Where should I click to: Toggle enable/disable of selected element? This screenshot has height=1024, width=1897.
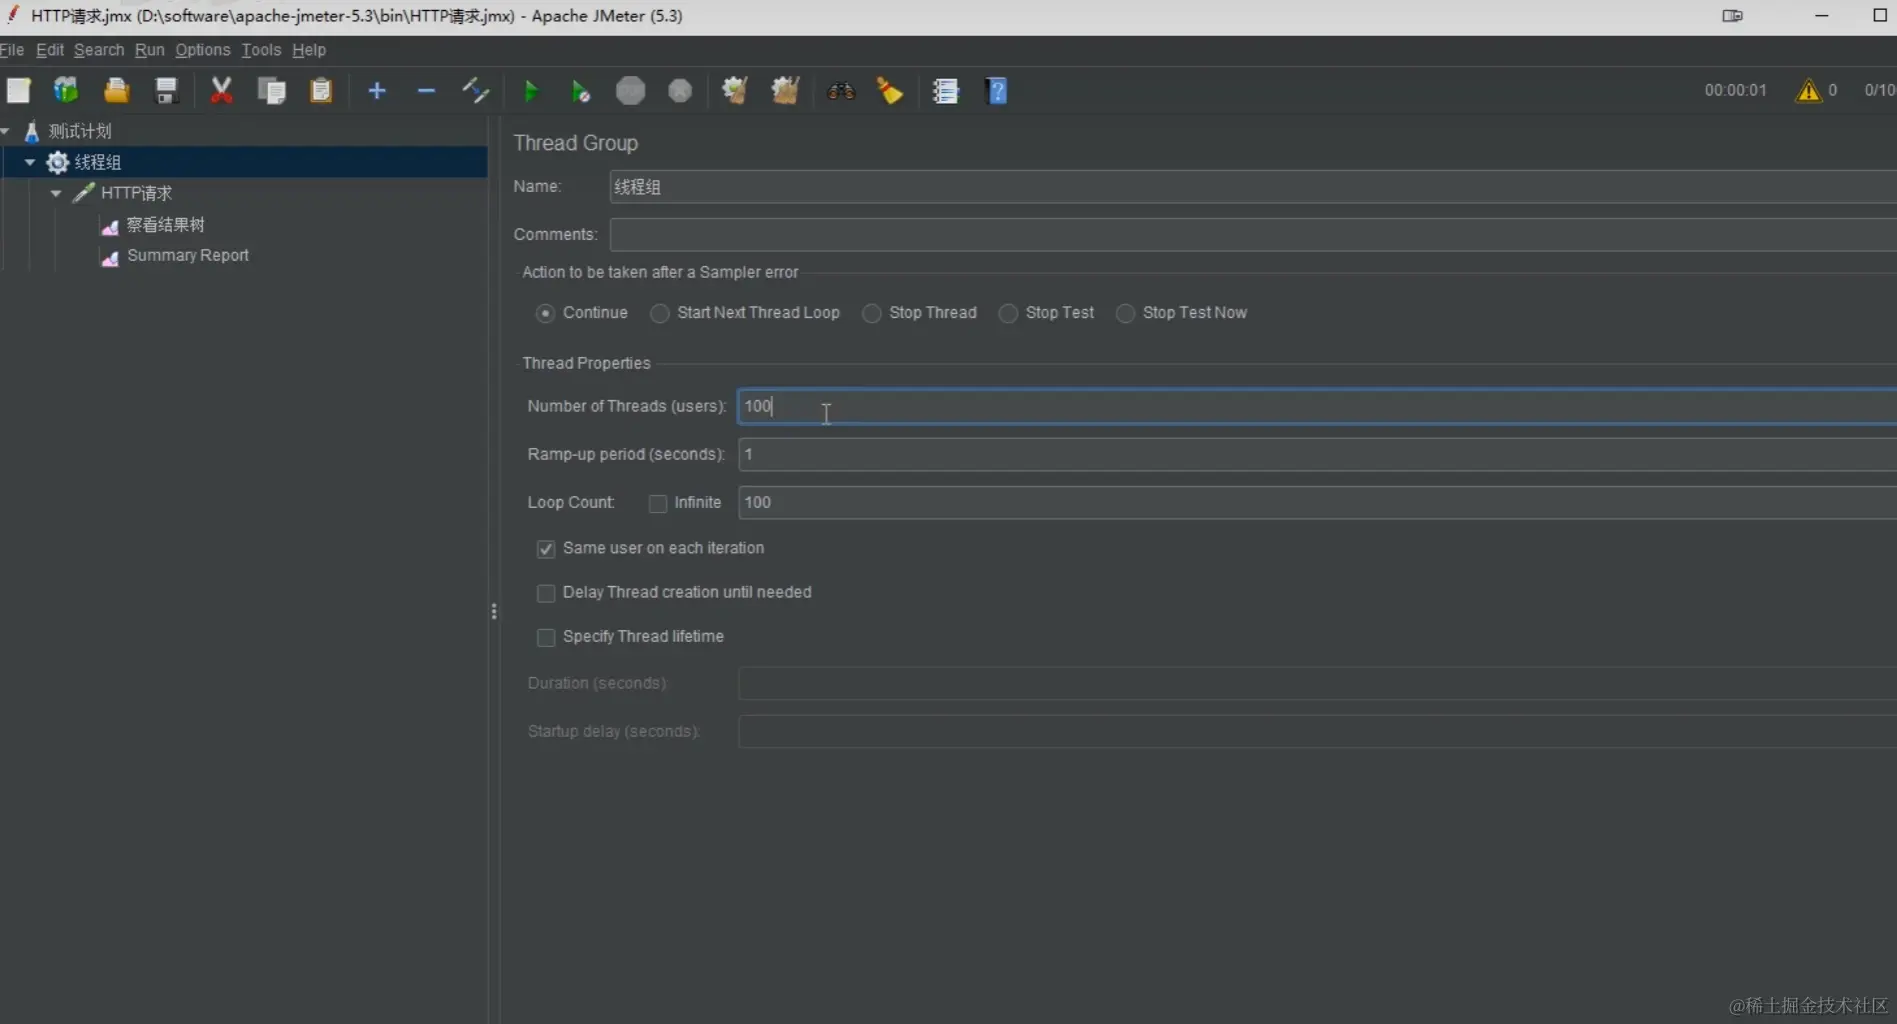476,91
